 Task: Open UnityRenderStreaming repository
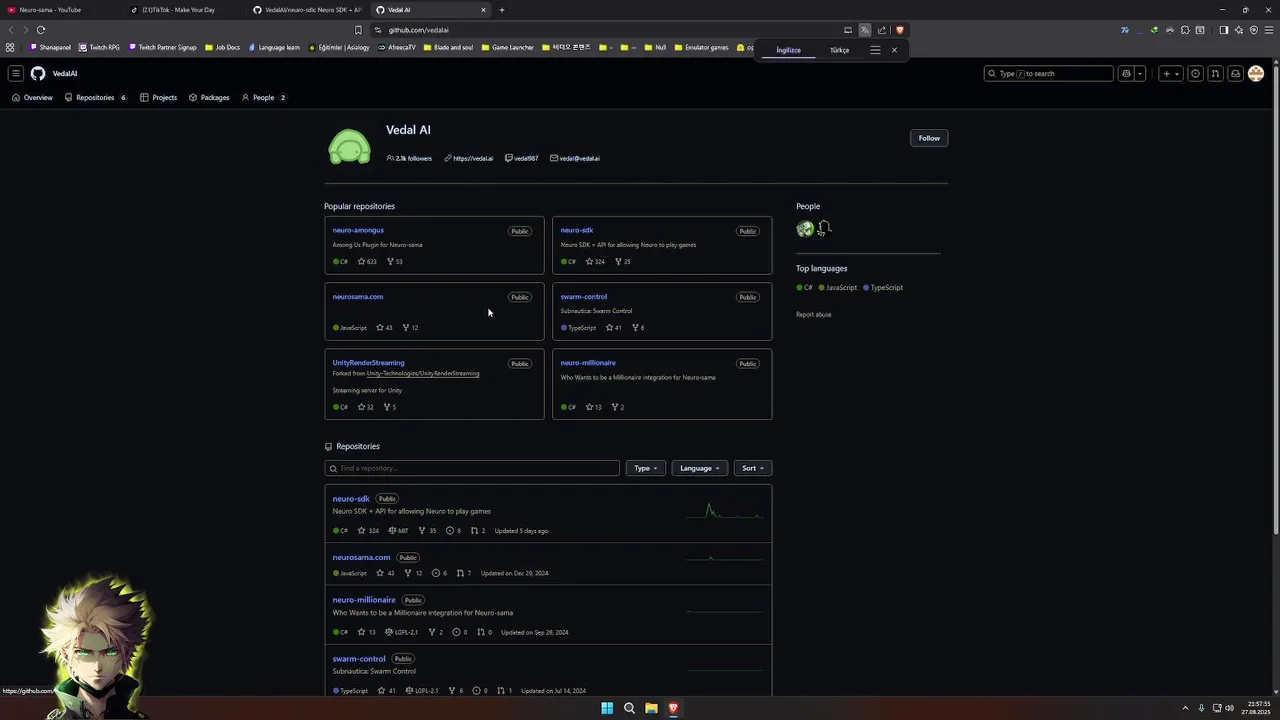click(368, 362)
